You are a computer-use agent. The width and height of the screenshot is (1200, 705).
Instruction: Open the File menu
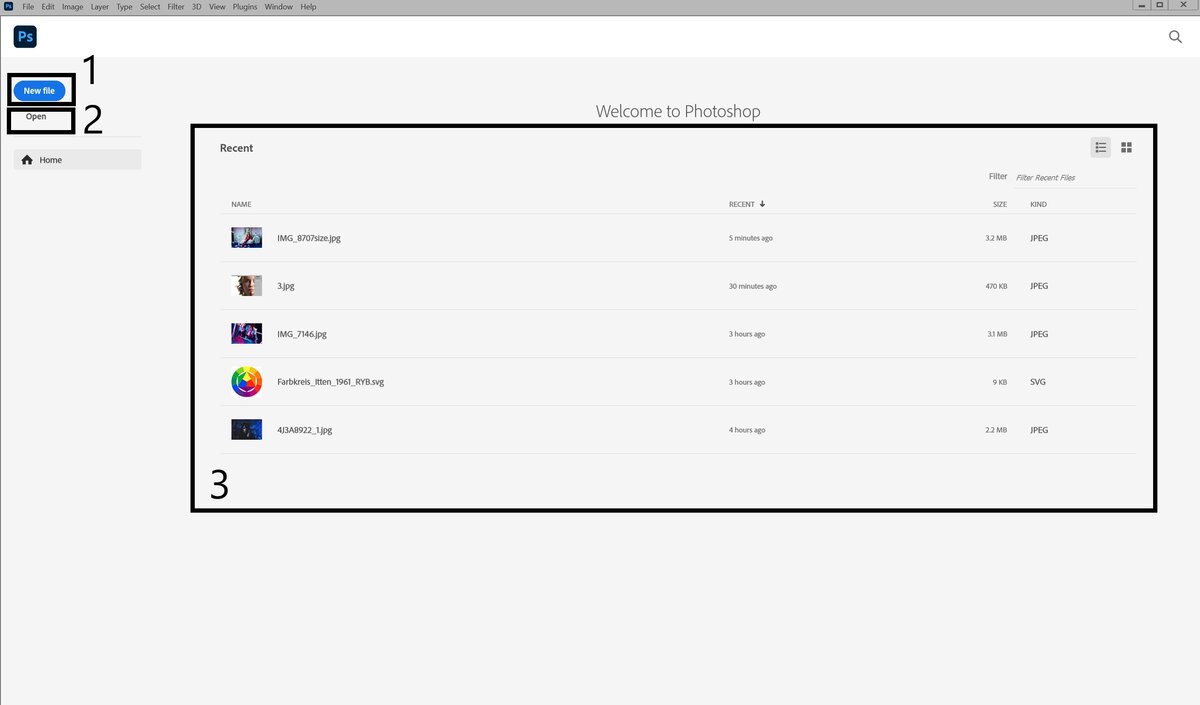[28, 7]
